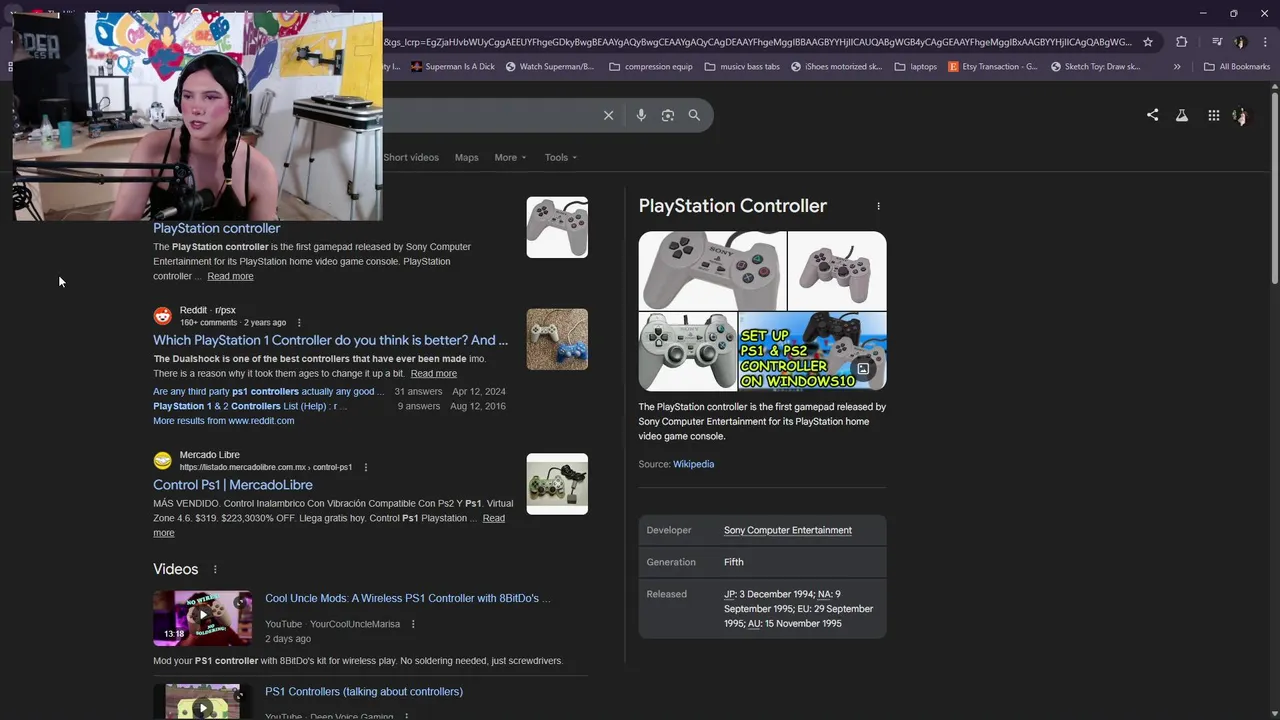Open the laptops bookmark folder
The width and height of the screenshot is (1280, 720).
pos(916,67)
